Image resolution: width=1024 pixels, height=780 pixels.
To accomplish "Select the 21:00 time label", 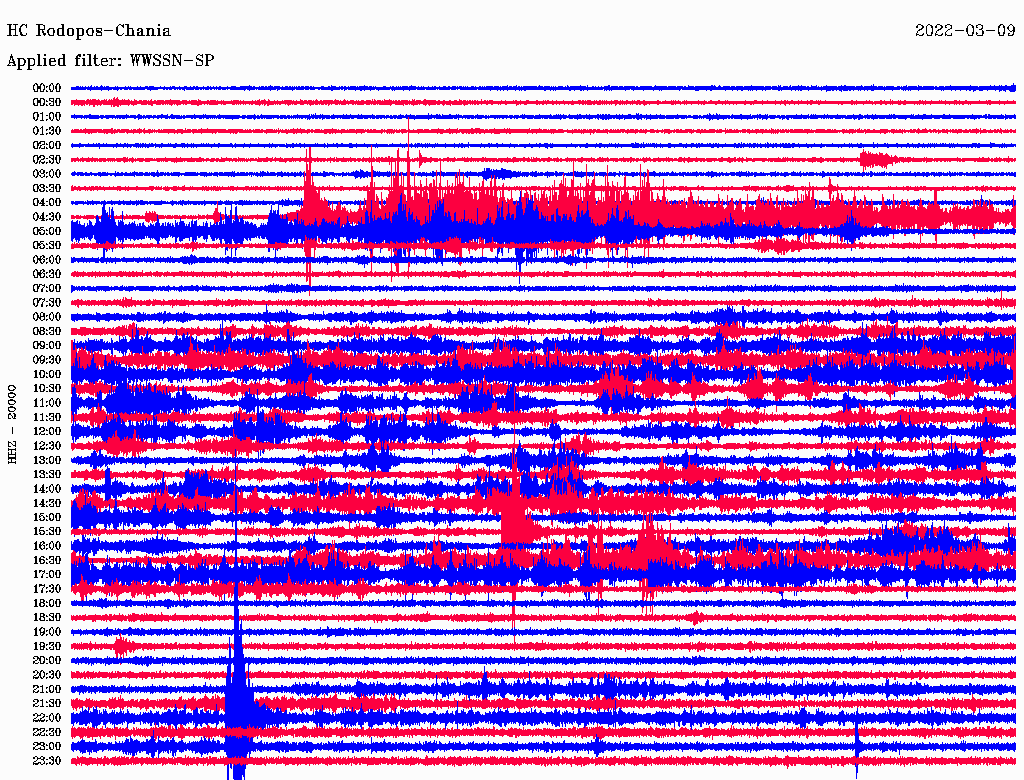I will 47,689.
